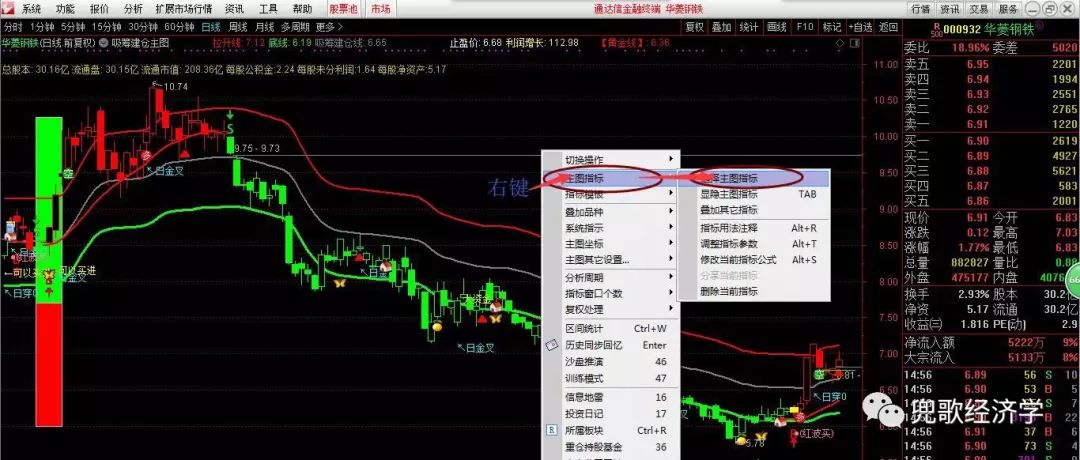The image size is (1080, 460).
Task: Click the 股票池 button
Action: 343,9
